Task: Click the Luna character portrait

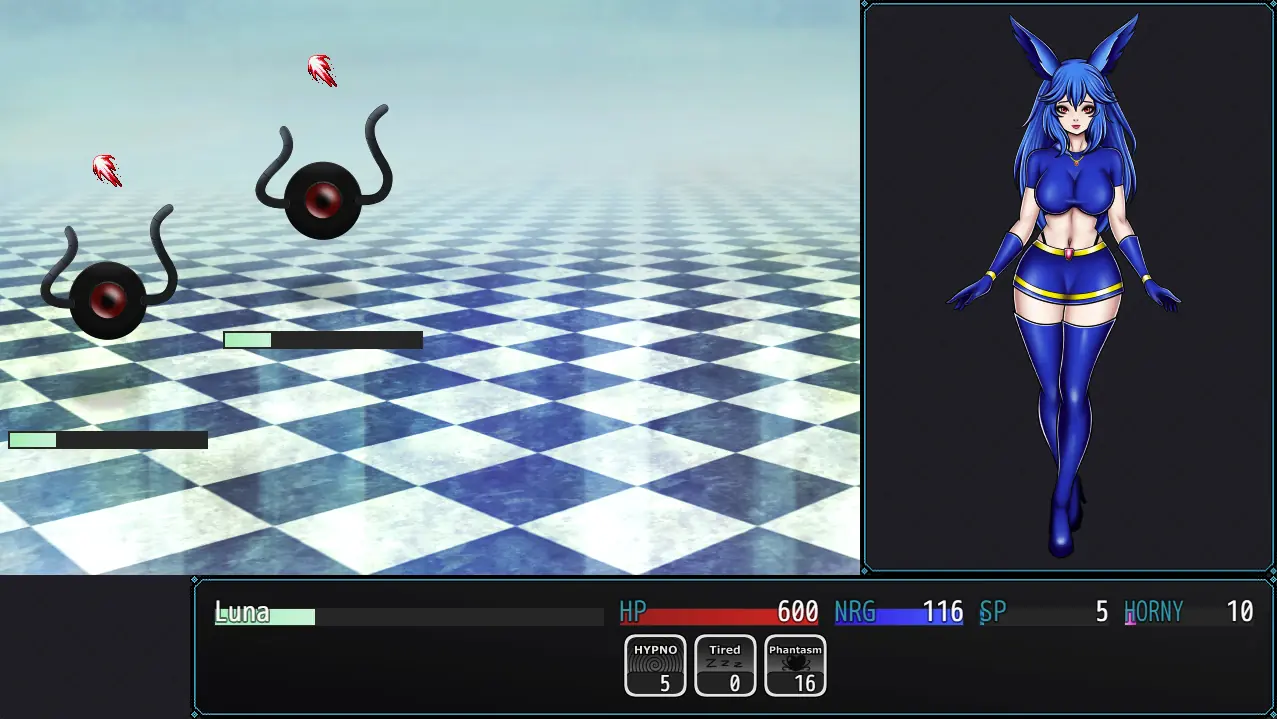Action: tap(1066, 285)
